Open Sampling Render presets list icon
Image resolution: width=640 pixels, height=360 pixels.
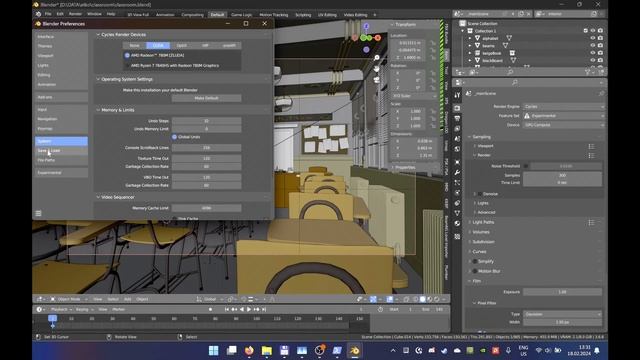pyautogui.click(x=591, y=156)
